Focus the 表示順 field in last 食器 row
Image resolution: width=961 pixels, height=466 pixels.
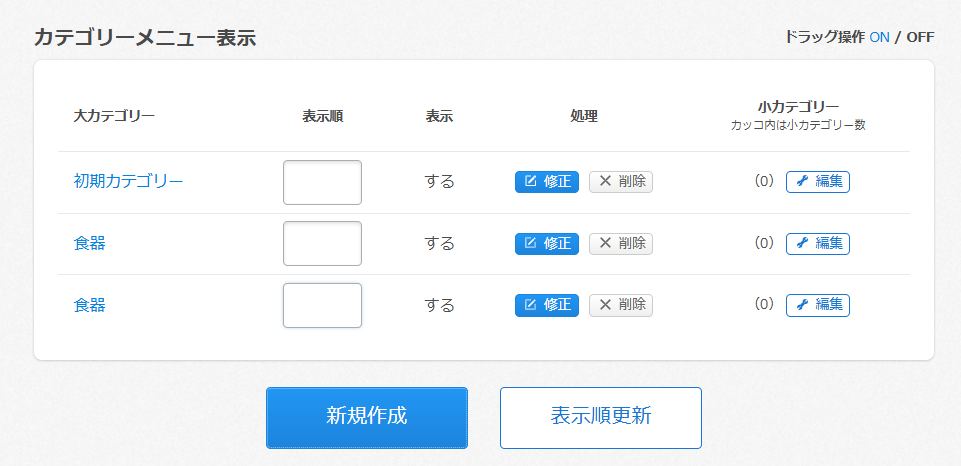tap(322, 305)
